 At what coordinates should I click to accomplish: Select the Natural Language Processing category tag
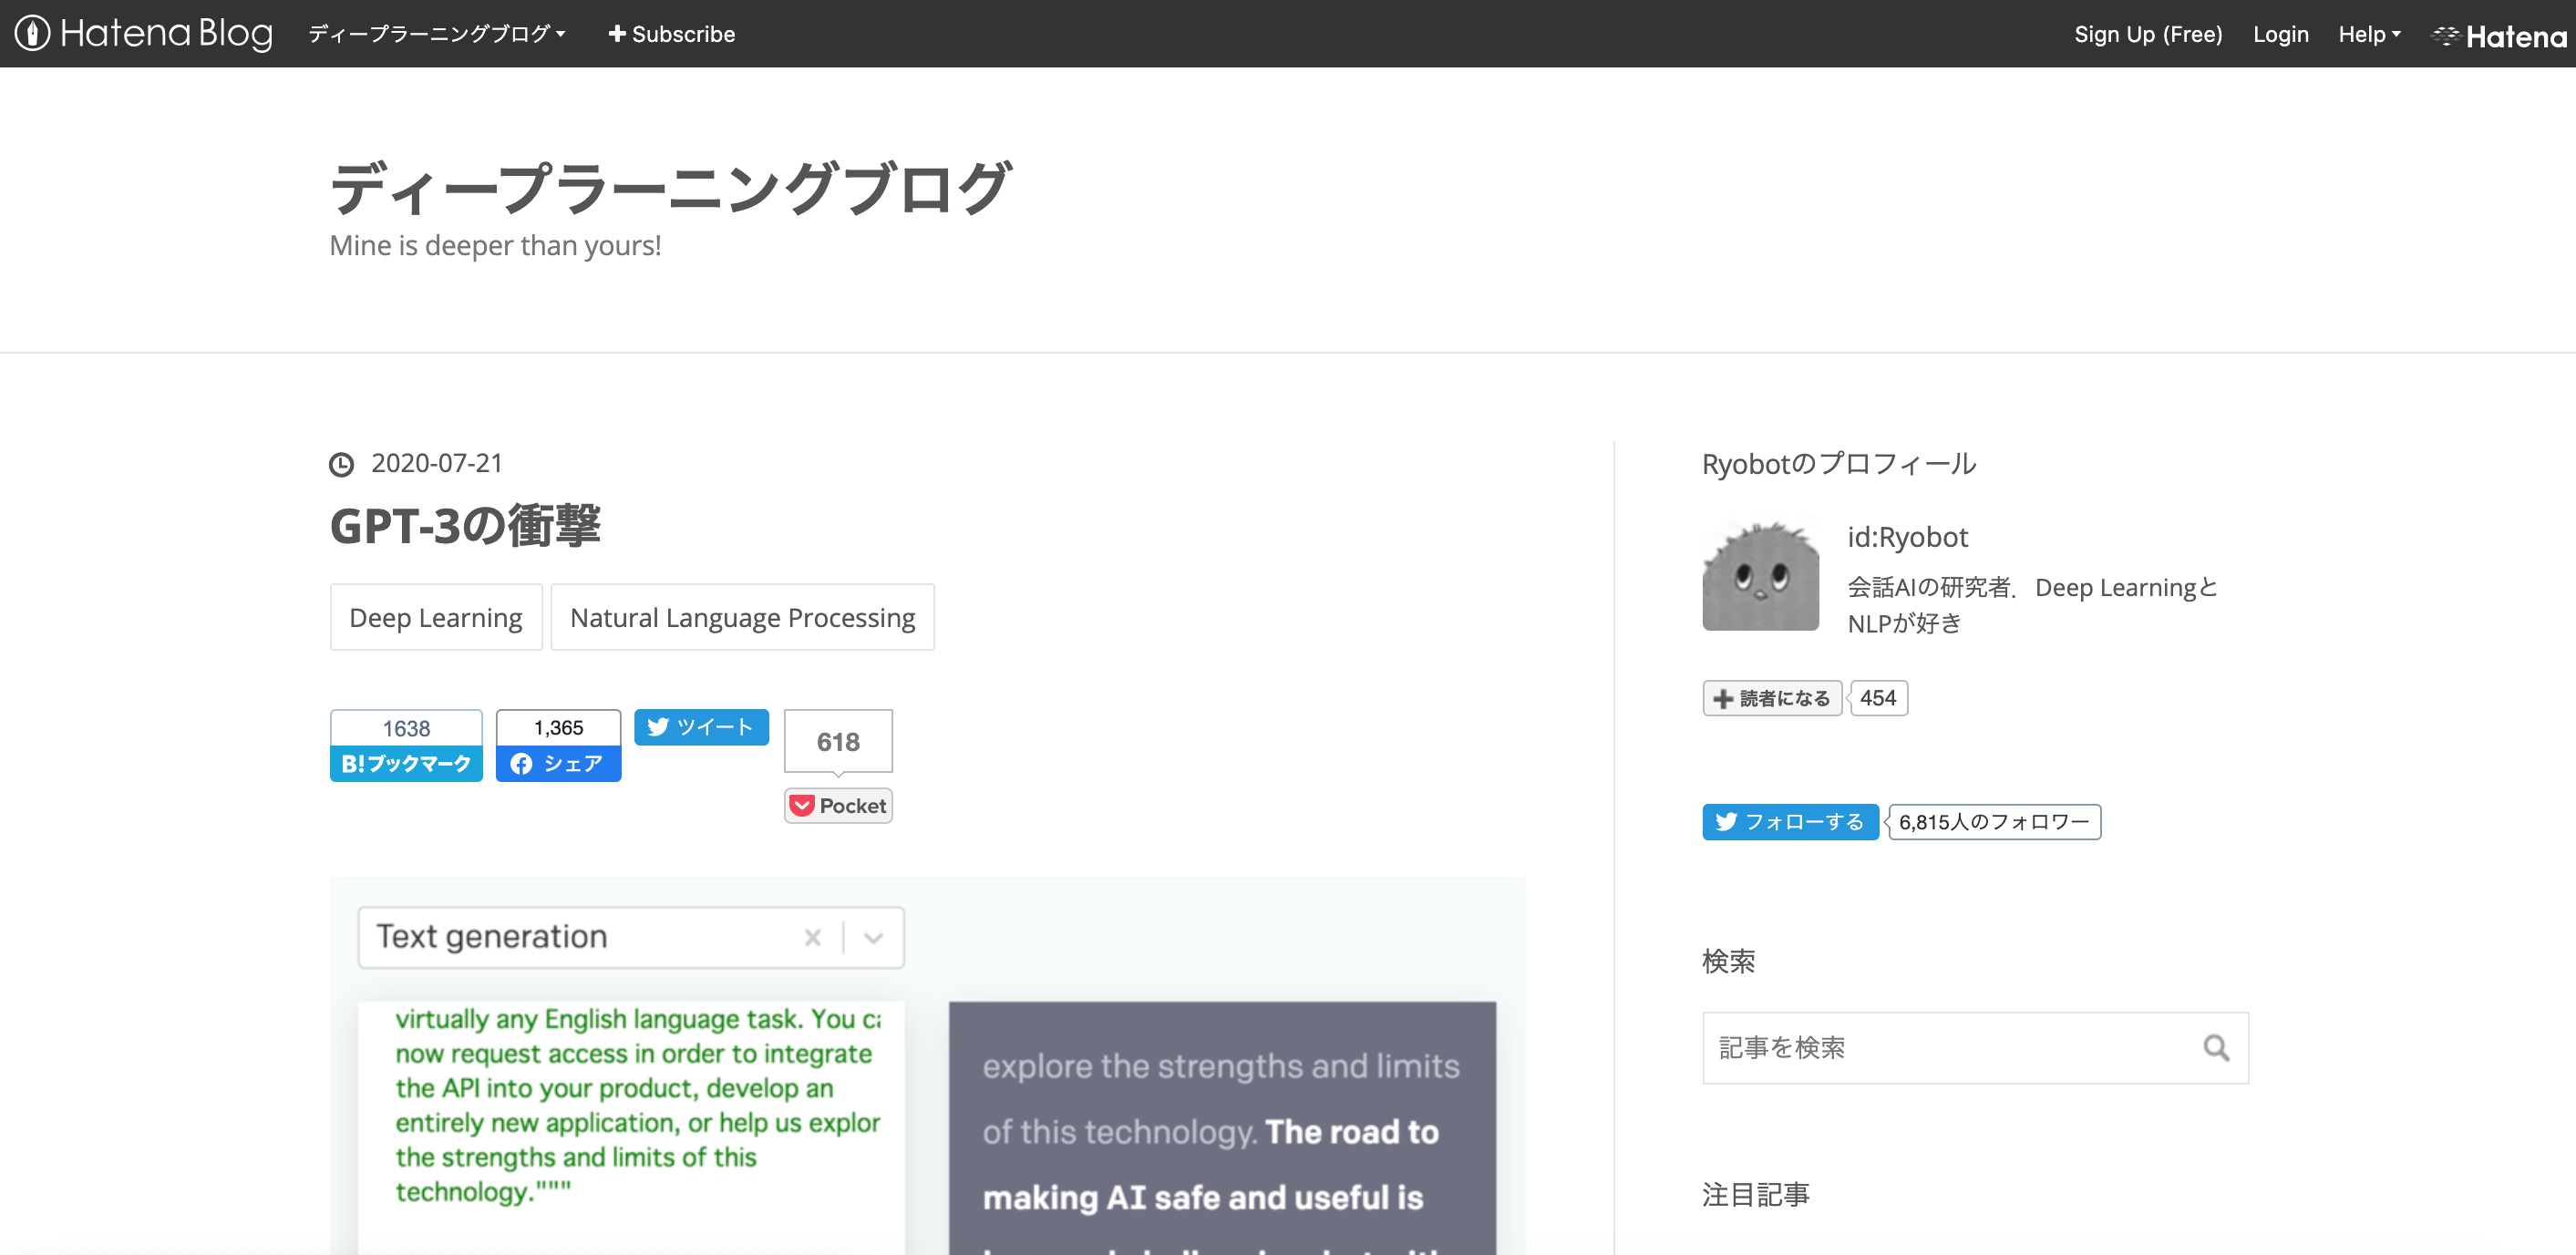tap(742, 618)
